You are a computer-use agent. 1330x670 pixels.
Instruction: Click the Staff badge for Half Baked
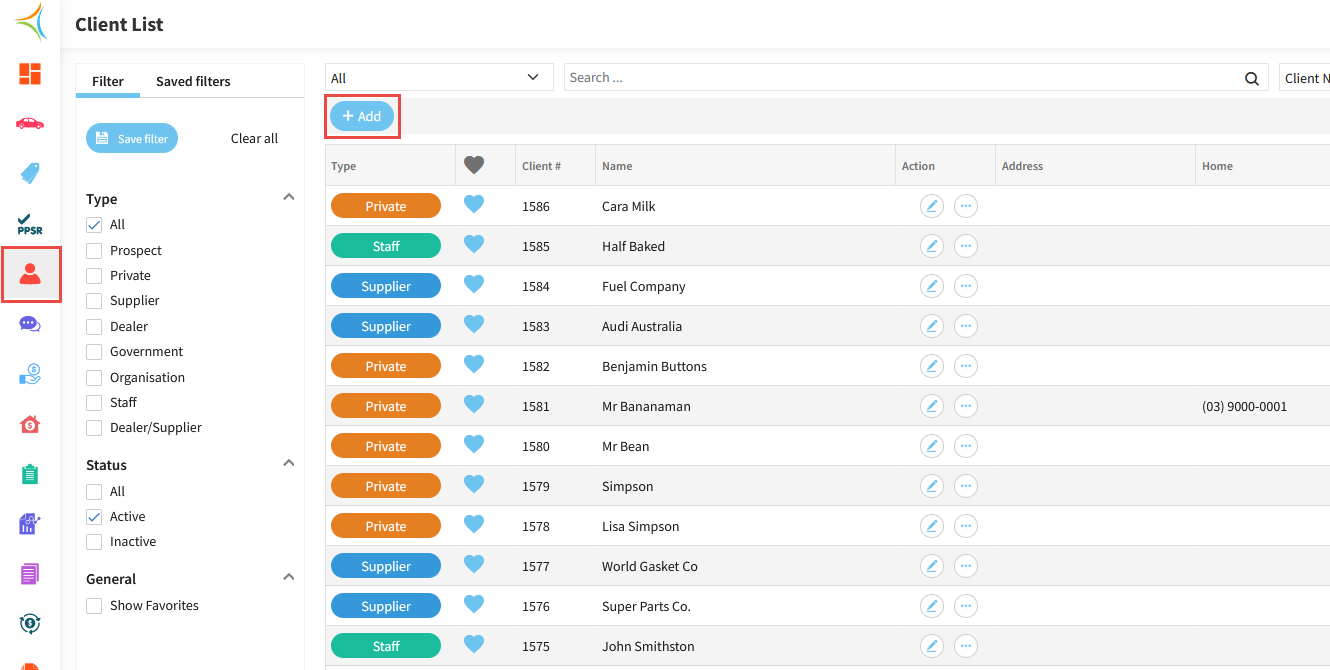pos(386,246)
